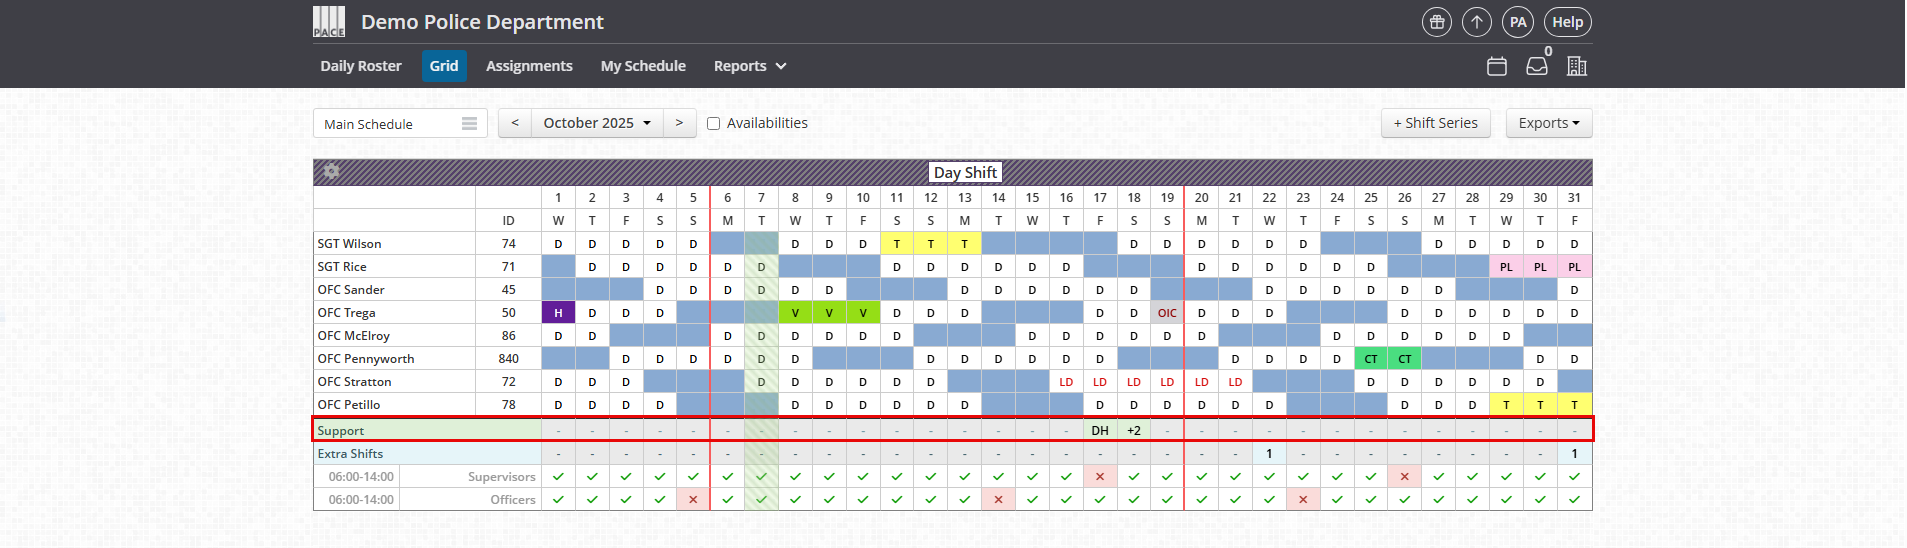Open the calendar icon in navbar

[x=1497, y=66]
